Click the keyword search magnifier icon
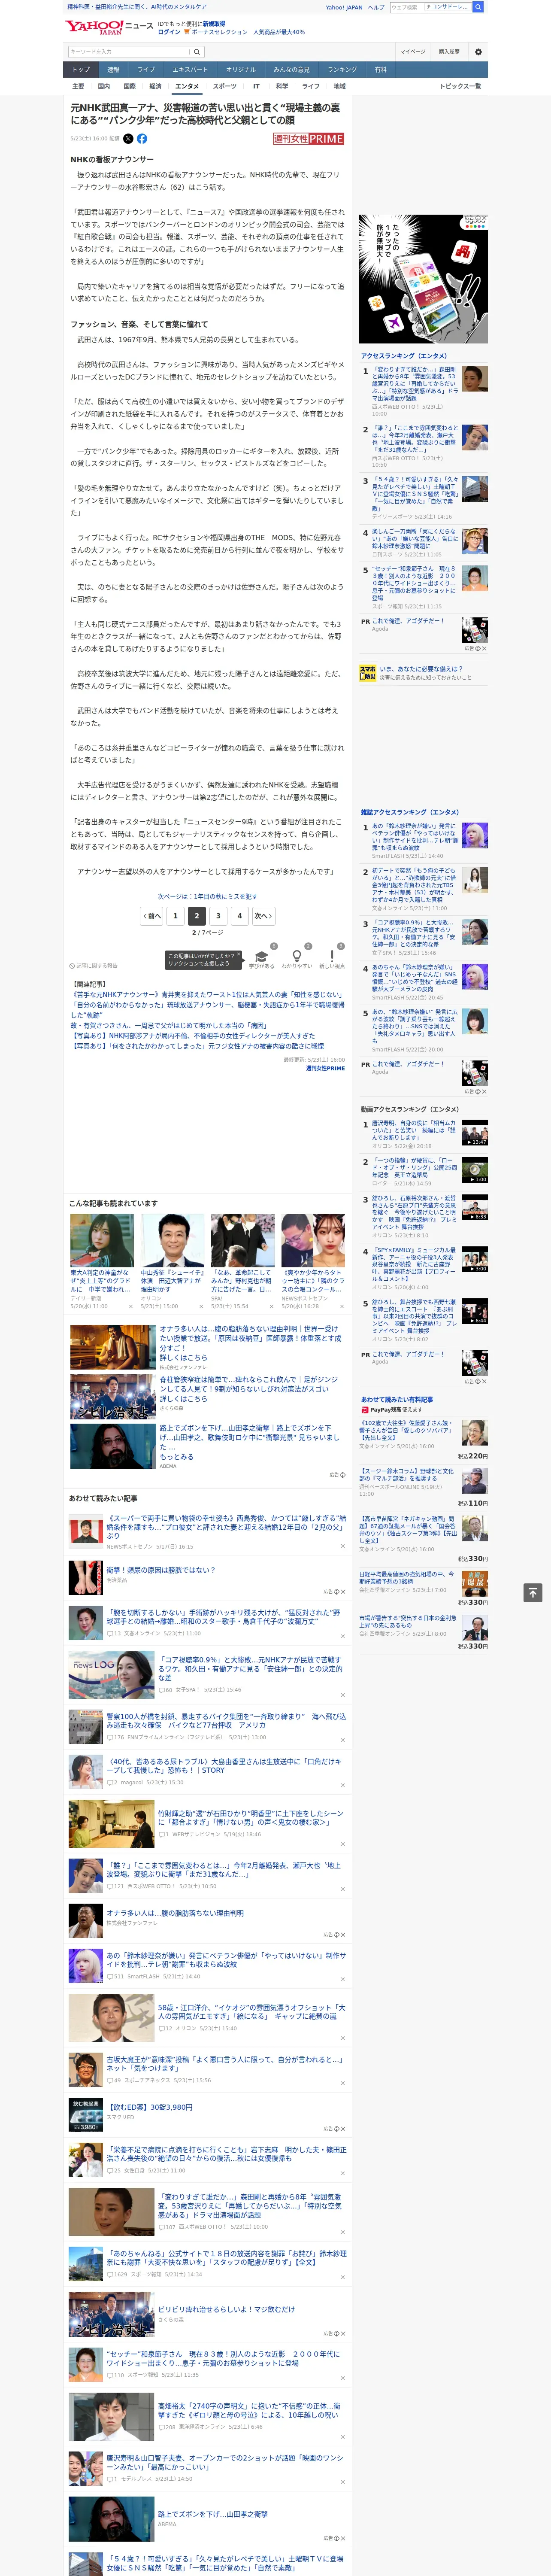This screenshot has height=2576, width=551. 197,52
